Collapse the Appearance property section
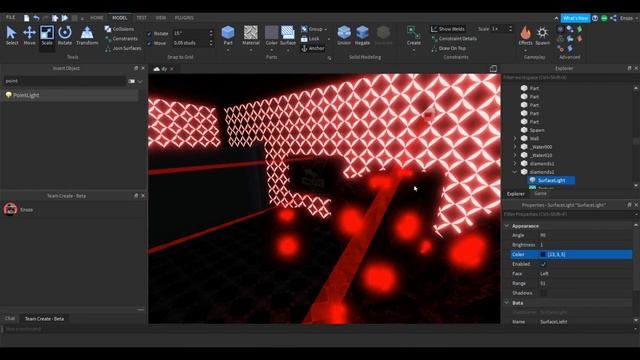The height and width of the screenshot is (360, 640). point(507,226)
